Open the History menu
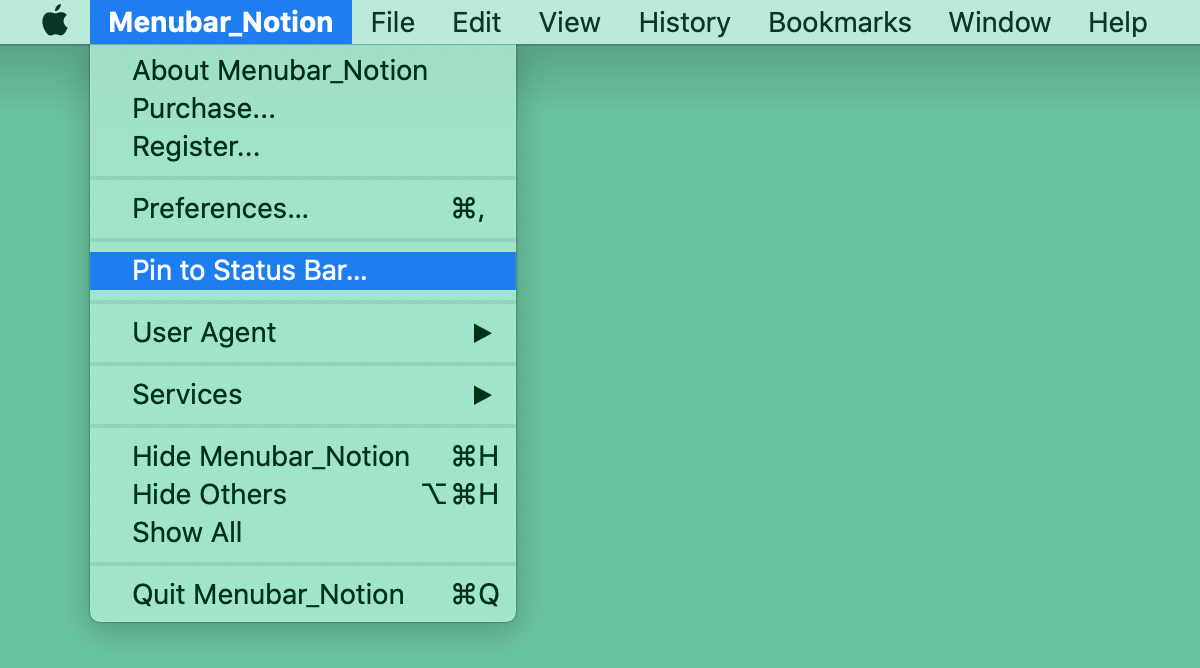This screenshot has width=1200, height=668. pos(684,22)
